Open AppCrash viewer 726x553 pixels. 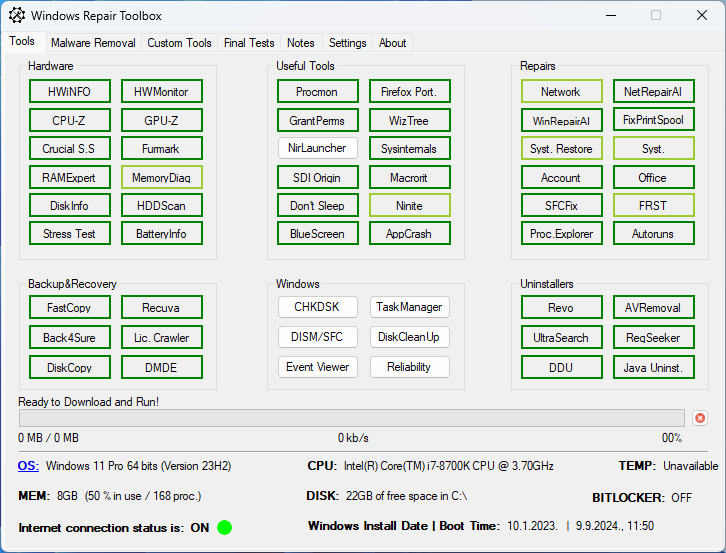pyautogui.click(x=410, y=233)
